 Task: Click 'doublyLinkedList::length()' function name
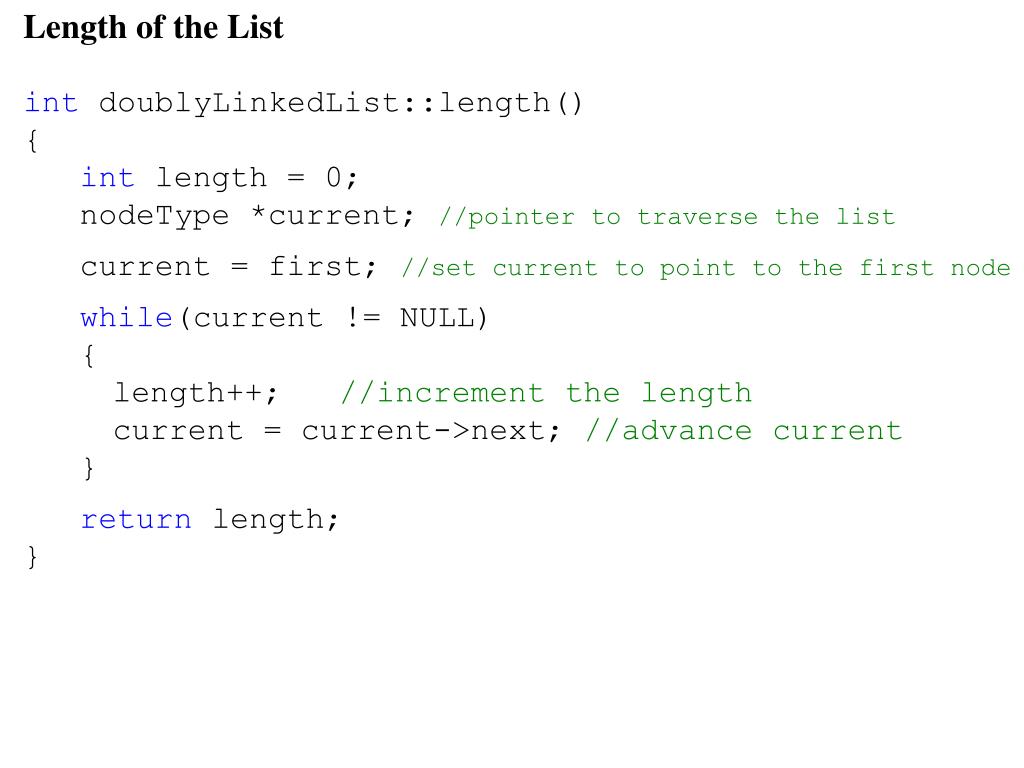coord(340,104)
